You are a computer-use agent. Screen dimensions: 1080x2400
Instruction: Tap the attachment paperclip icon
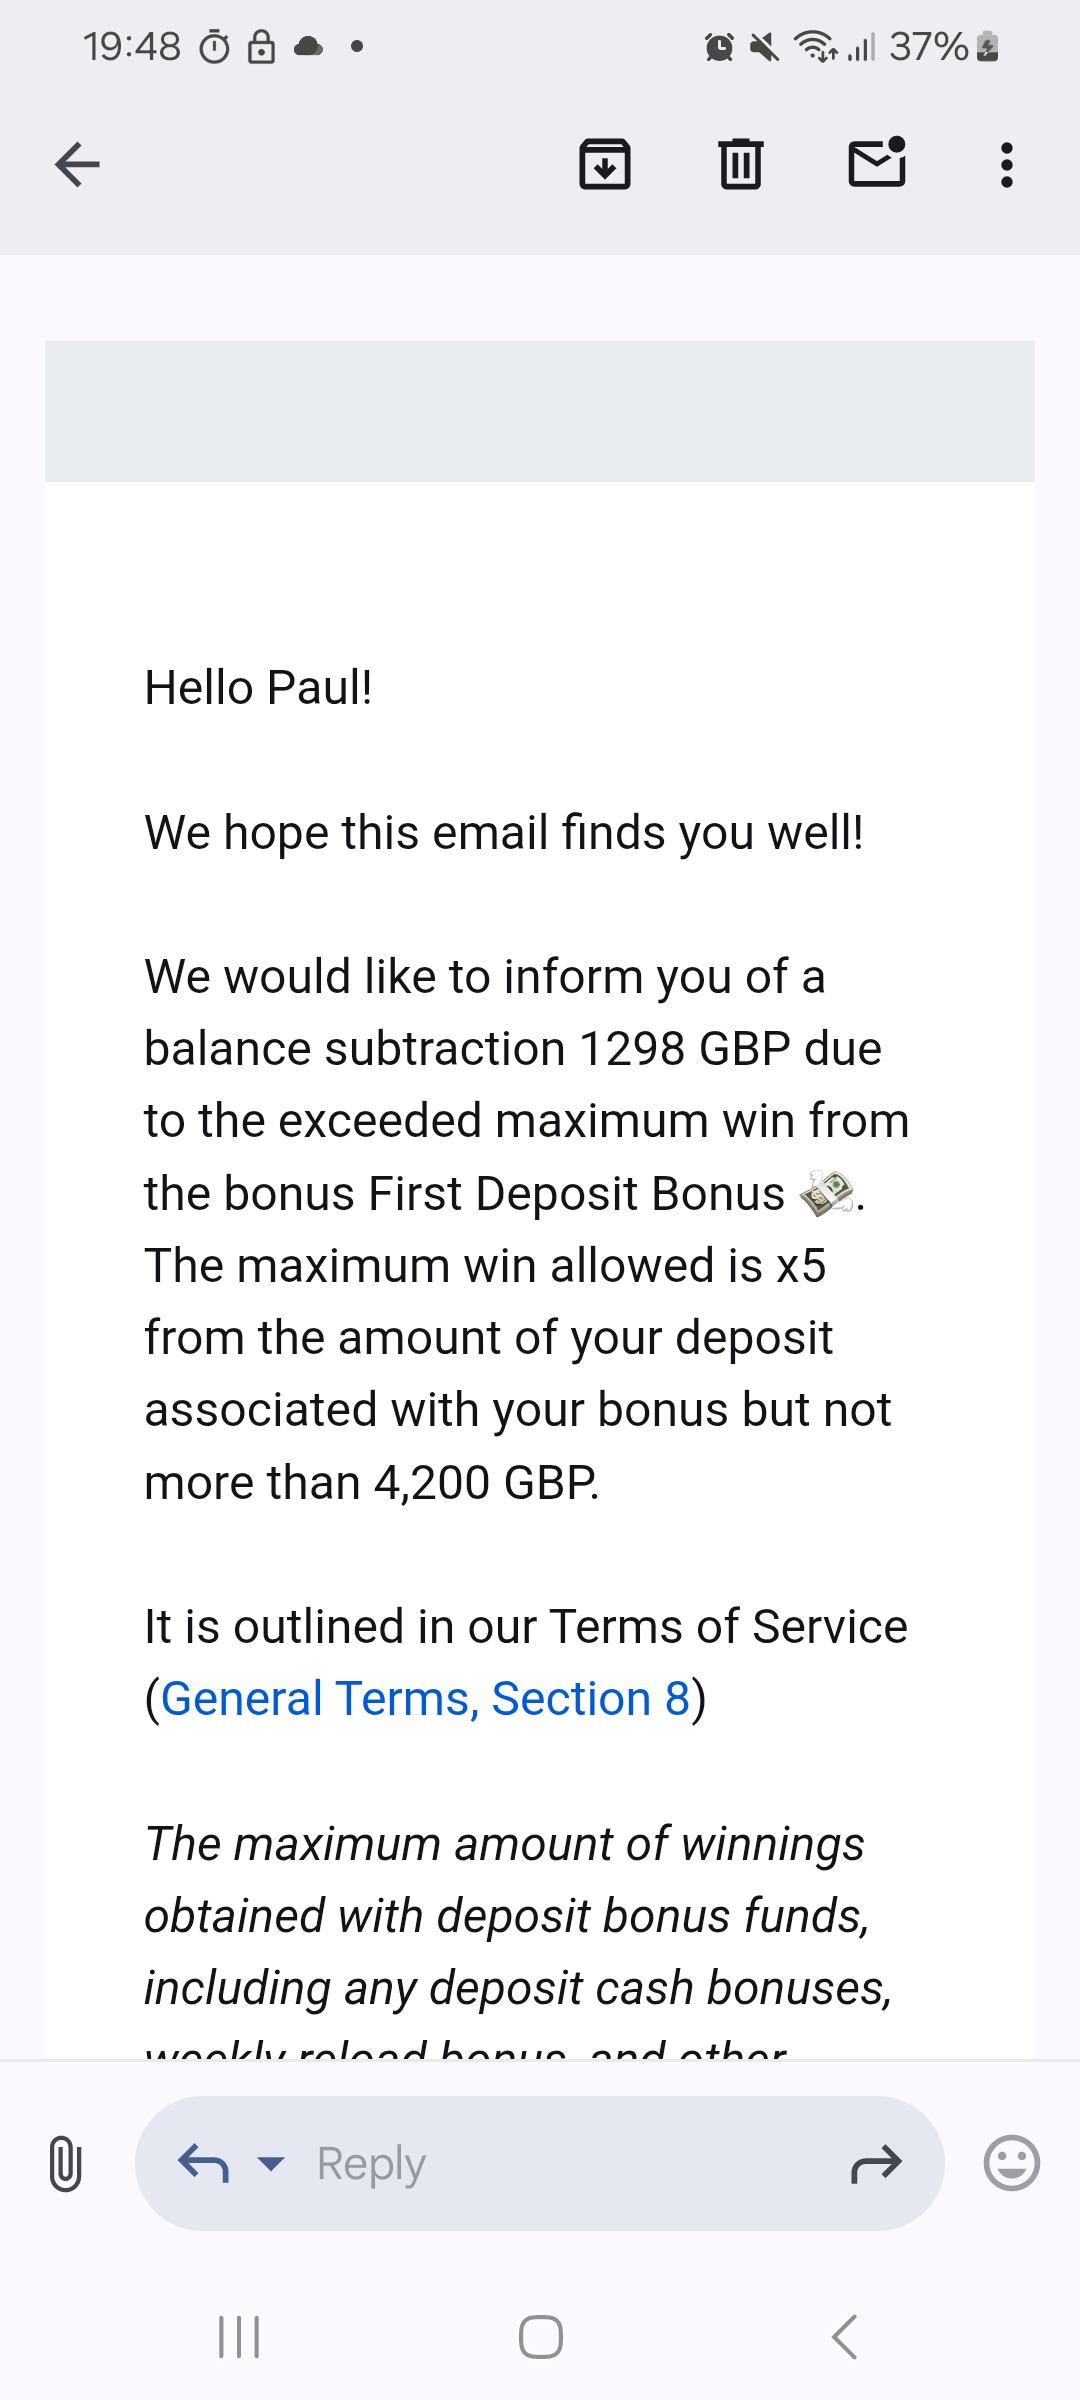65,2163
